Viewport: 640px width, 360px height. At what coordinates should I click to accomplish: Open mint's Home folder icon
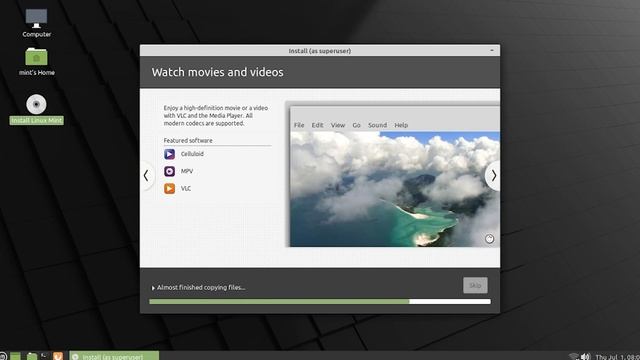pos(36,56)
